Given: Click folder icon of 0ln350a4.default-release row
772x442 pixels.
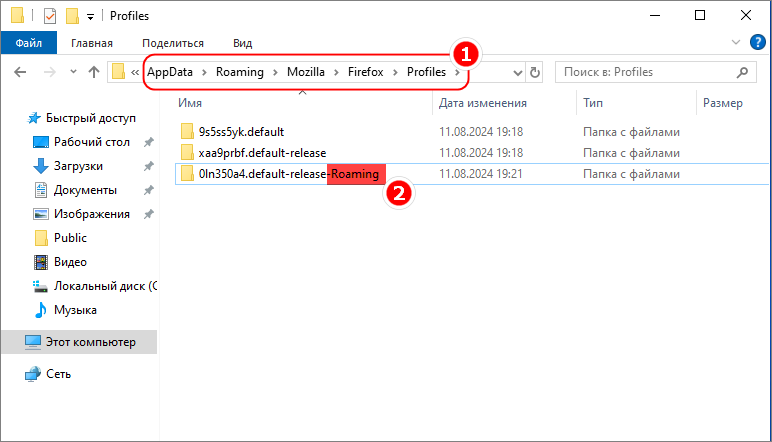Looking at the screenshot, I should point(187,174).
